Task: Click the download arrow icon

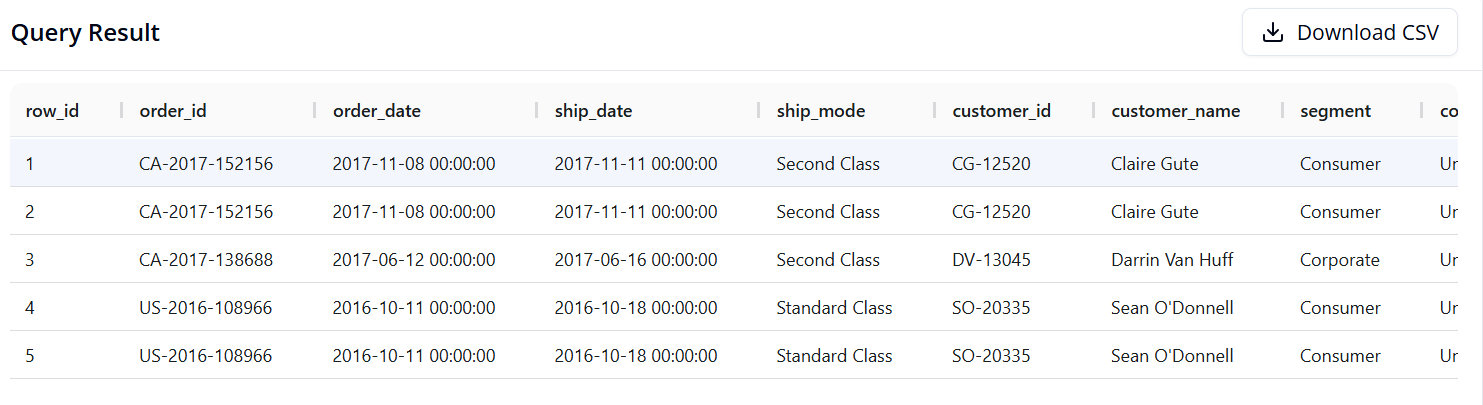Action: pyautogui.click(x=1272, y=33)
